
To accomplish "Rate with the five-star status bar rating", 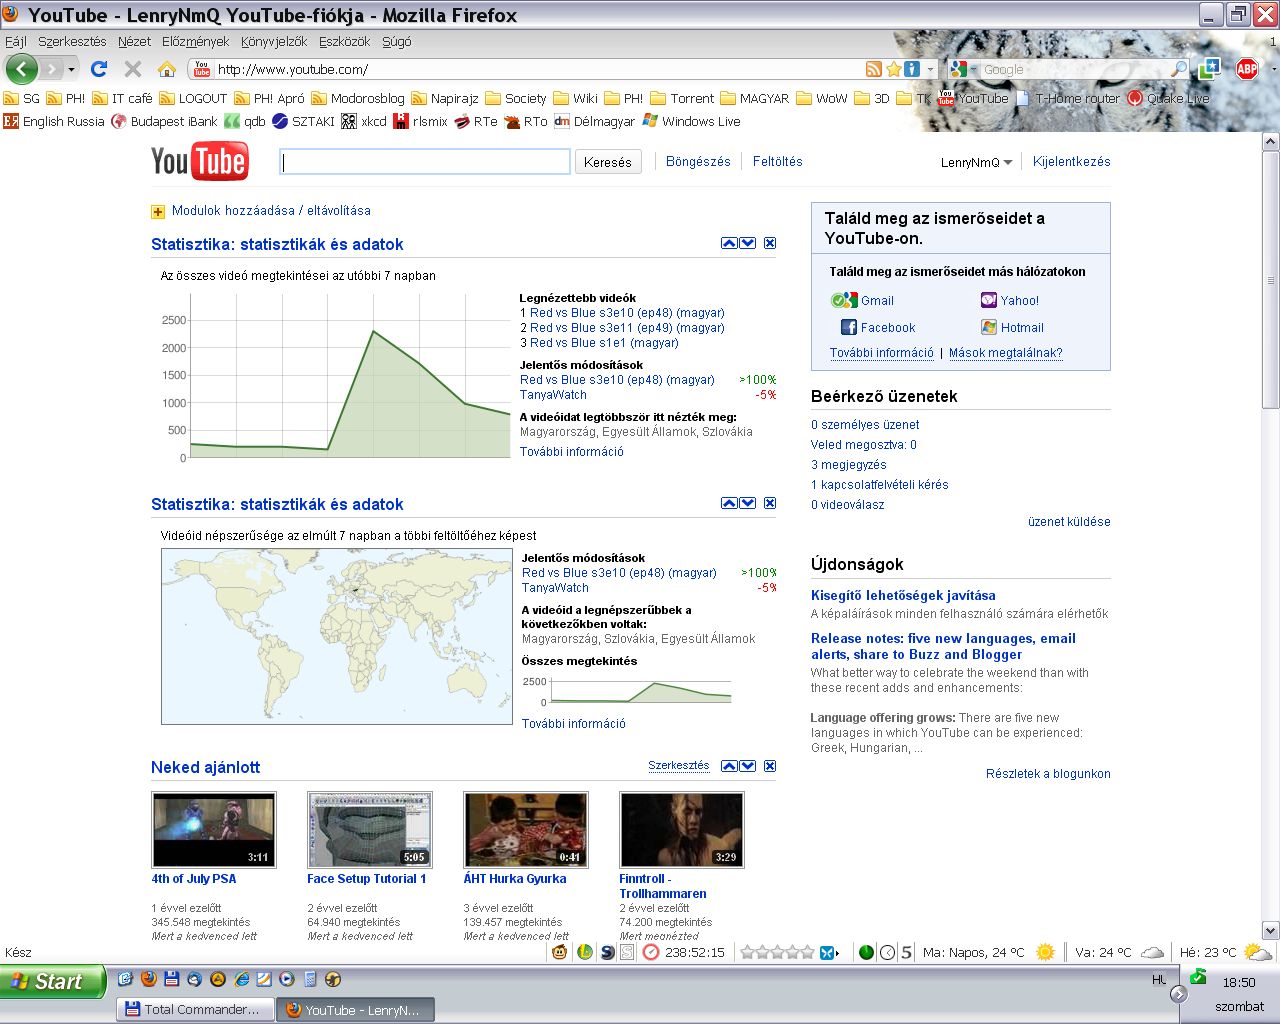I will pos(778,952).
